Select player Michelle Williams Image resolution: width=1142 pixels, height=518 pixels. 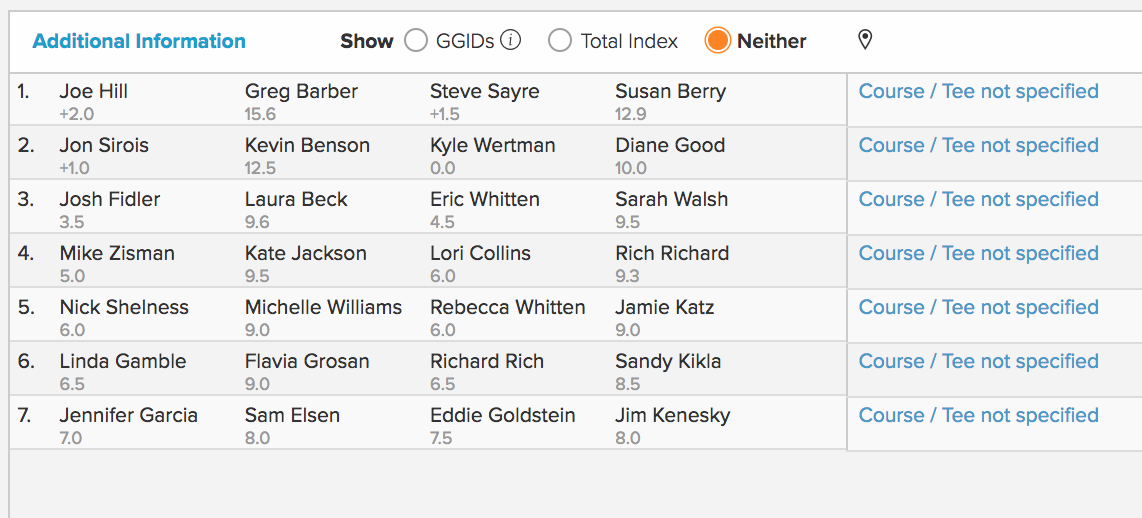pyautogui.click(x=323, y=307)
